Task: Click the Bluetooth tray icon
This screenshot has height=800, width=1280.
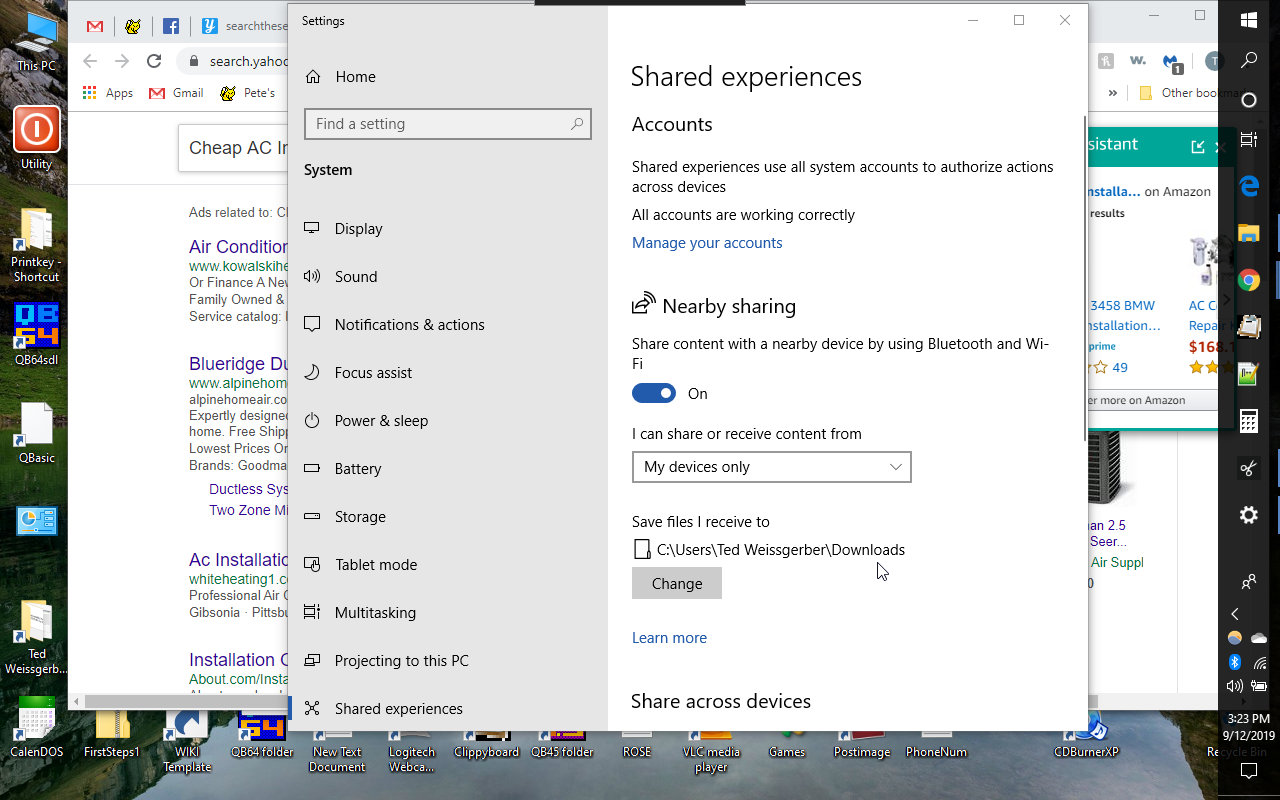Action: [1235, 662]
